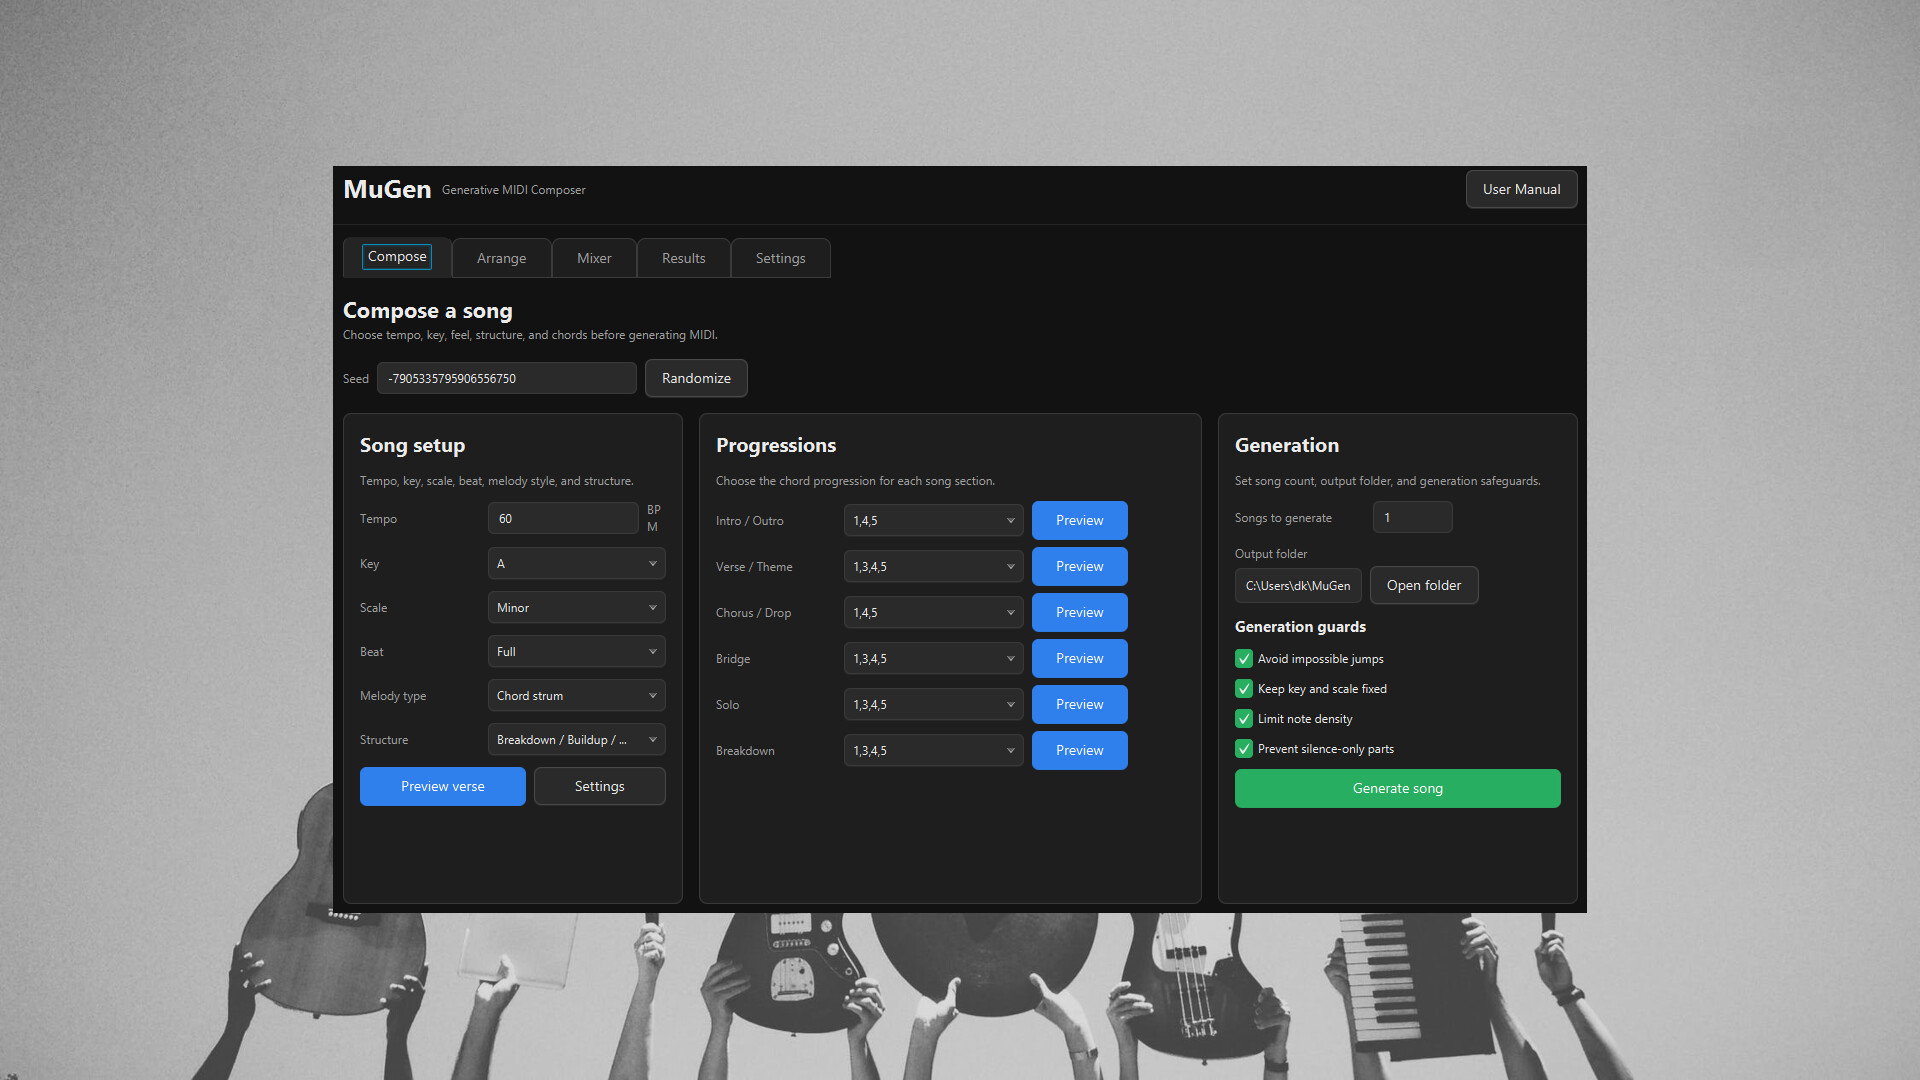The width and height of the screenshot is (1920, 1080).
Task: Switch to the Arrange tab
Action: [501, 258]
